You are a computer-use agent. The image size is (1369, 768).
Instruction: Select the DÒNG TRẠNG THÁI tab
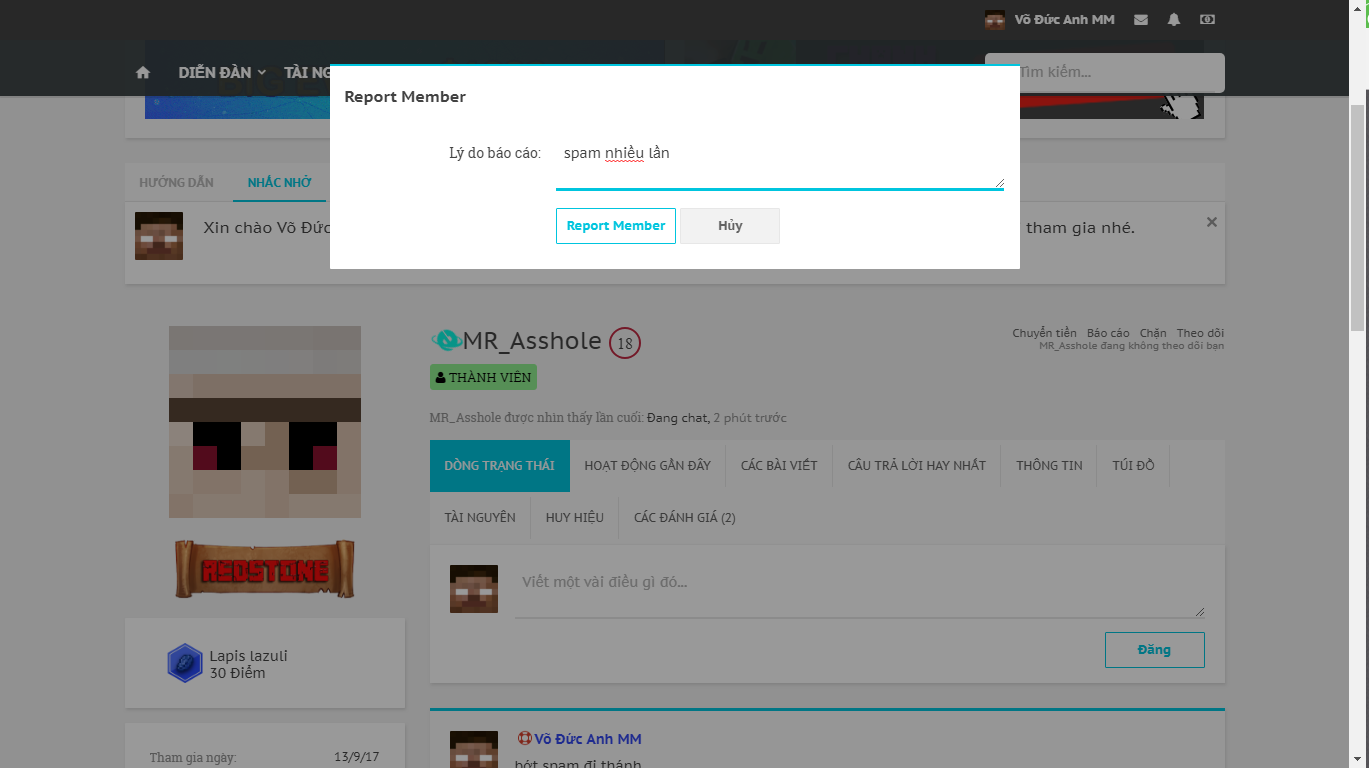click(x=500, y=466)
